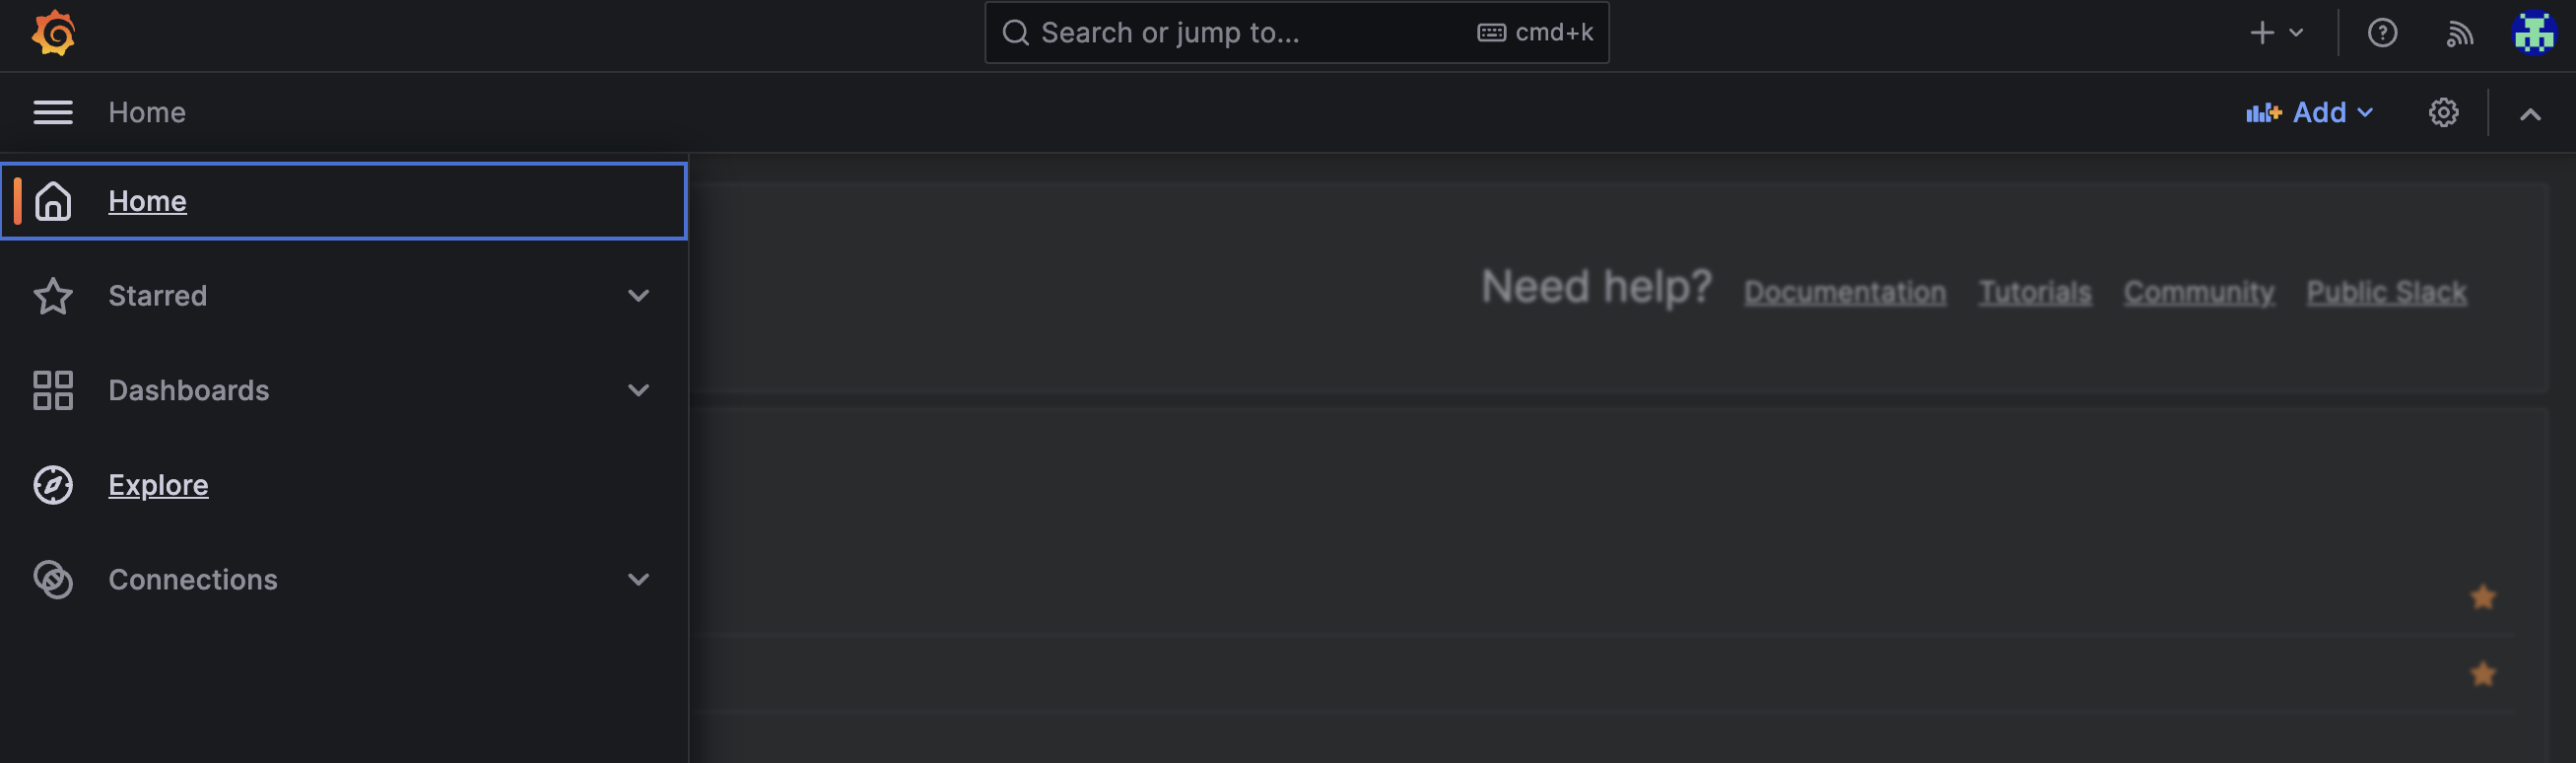Click the Starred star icon in the sidebar
Image resolution: width=2576 pixels, height=763 pixels.
pos(53,296)
